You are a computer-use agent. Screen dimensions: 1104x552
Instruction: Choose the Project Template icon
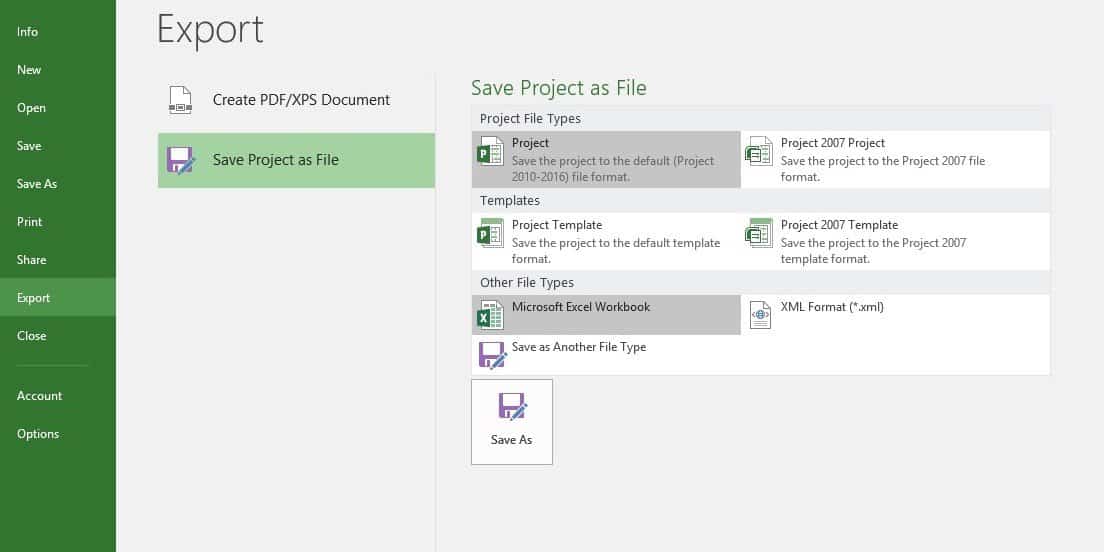coord(490,234)
